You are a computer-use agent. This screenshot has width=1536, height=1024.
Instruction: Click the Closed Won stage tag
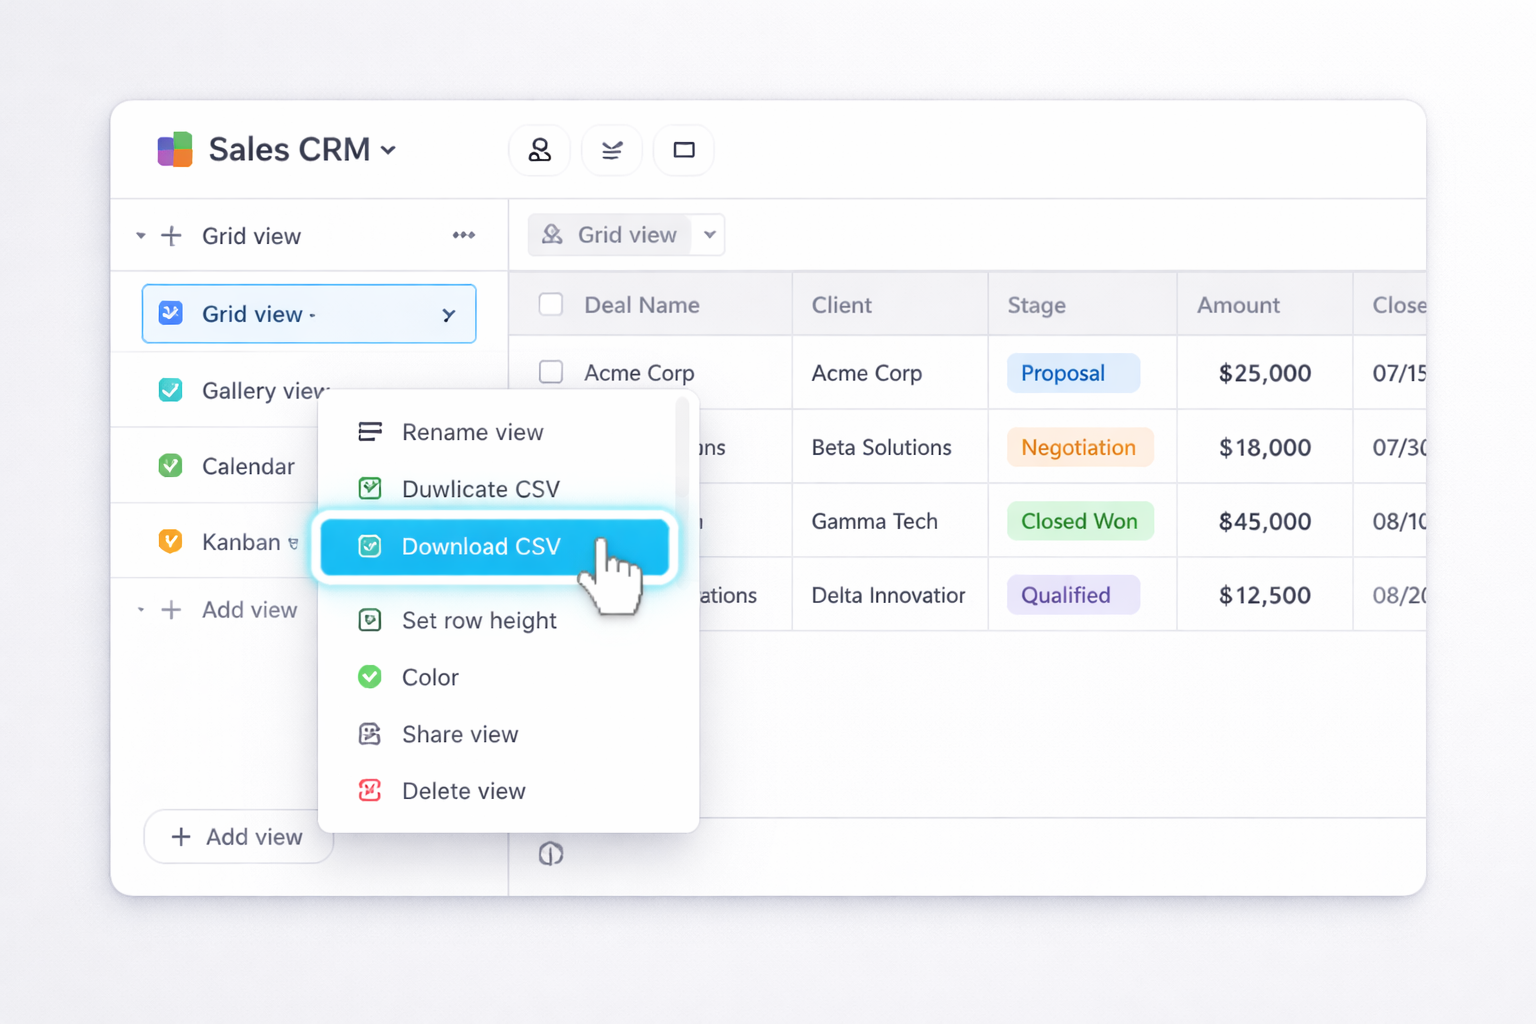[x=1080, y=521]
